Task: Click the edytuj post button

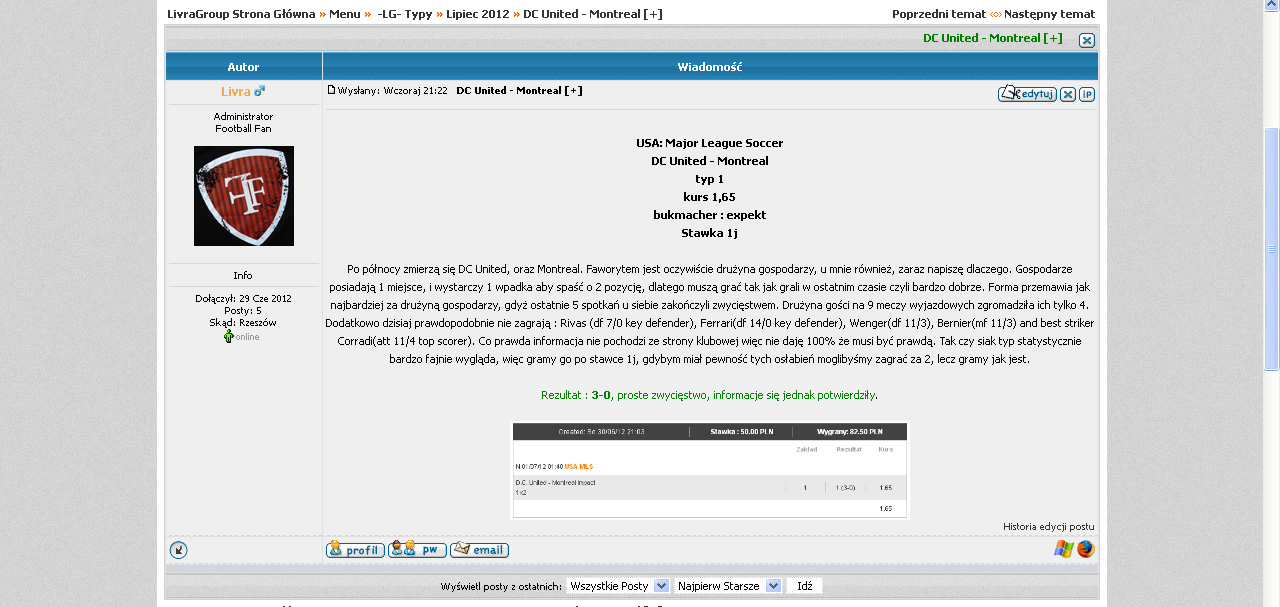Action: pyautogui.click(x=1027, y=94)
